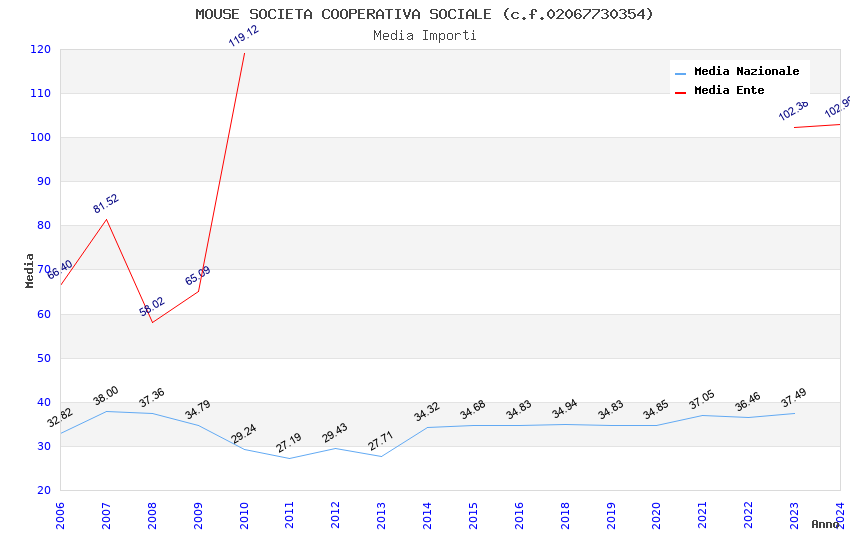850x550 pixels.
Task: Select the 27.19 national average label
Action: [289, 443]
